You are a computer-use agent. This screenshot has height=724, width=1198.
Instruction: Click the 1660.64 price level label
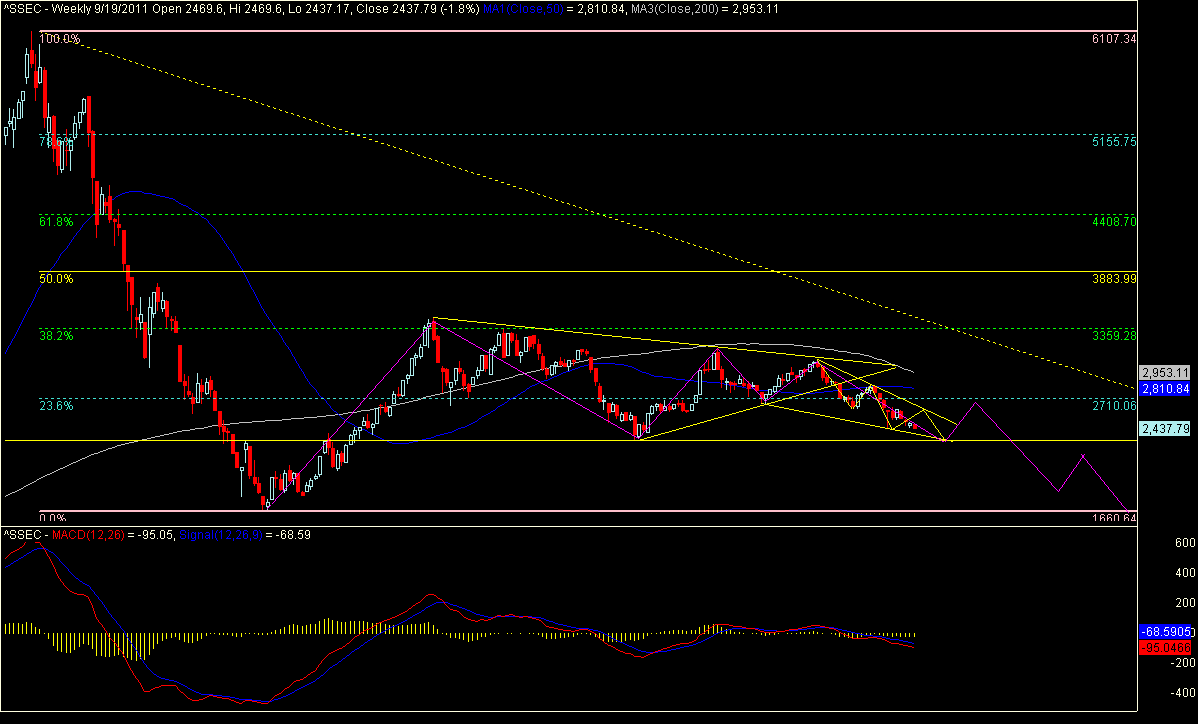point(1114,518)
